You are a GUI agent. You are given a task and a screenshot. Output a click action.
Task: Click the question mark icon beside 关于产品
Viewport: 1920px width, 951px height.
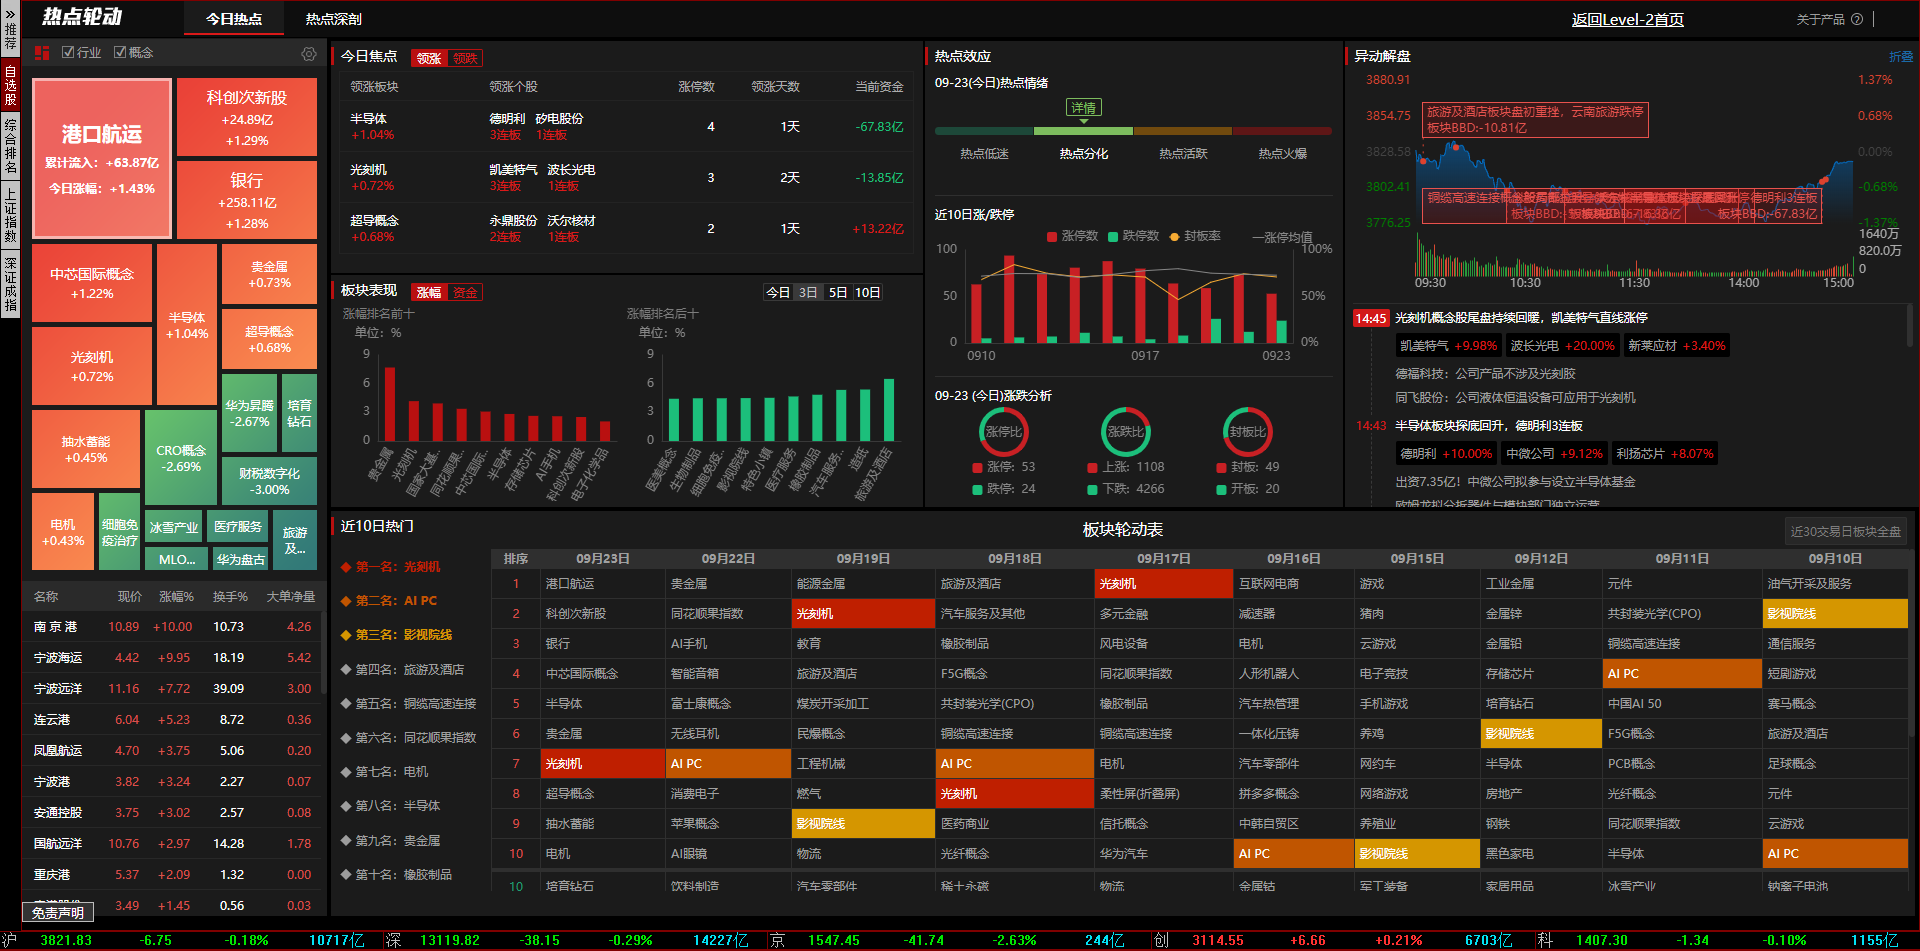tap(1857, 19)
